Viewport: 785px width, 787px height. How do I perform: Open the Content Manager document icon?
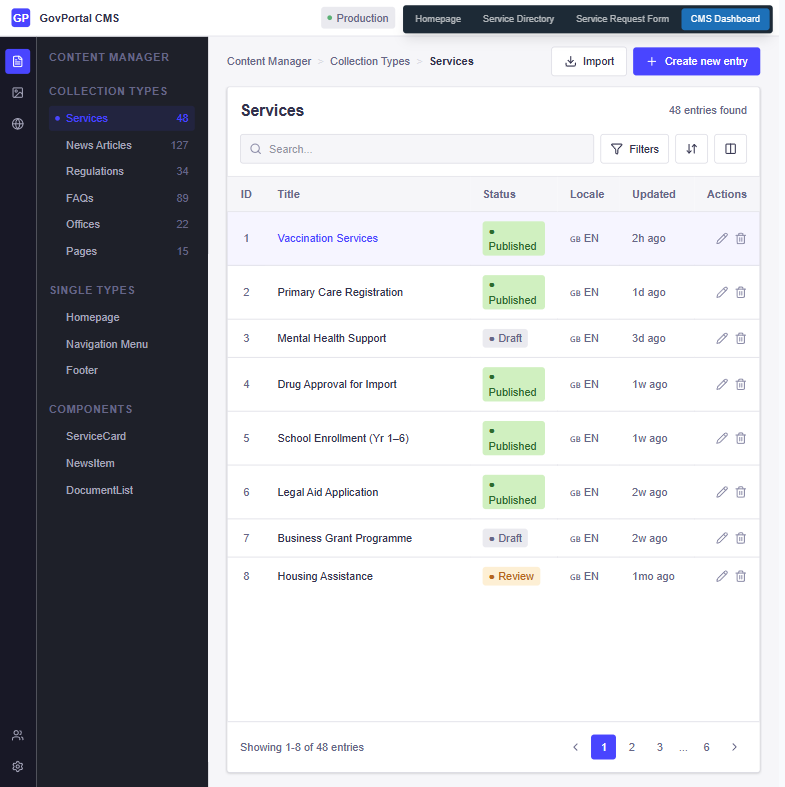click(x=18, y=61)
